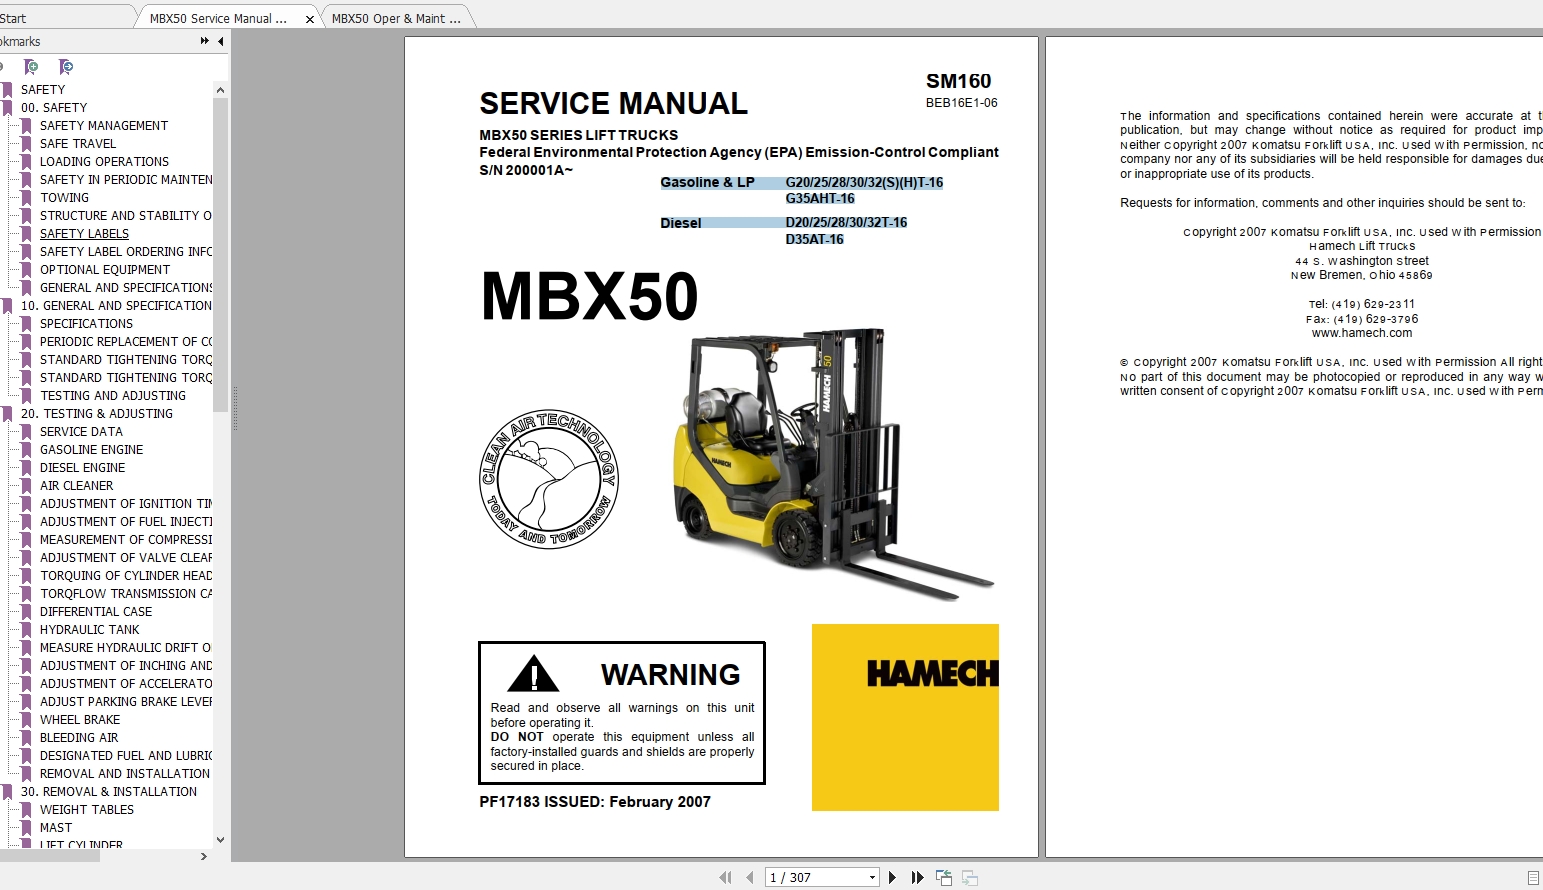Close the MBX50 Service Manual tab
The height and width of the screenshot is (890, 1543).
[x=310, y=17]
